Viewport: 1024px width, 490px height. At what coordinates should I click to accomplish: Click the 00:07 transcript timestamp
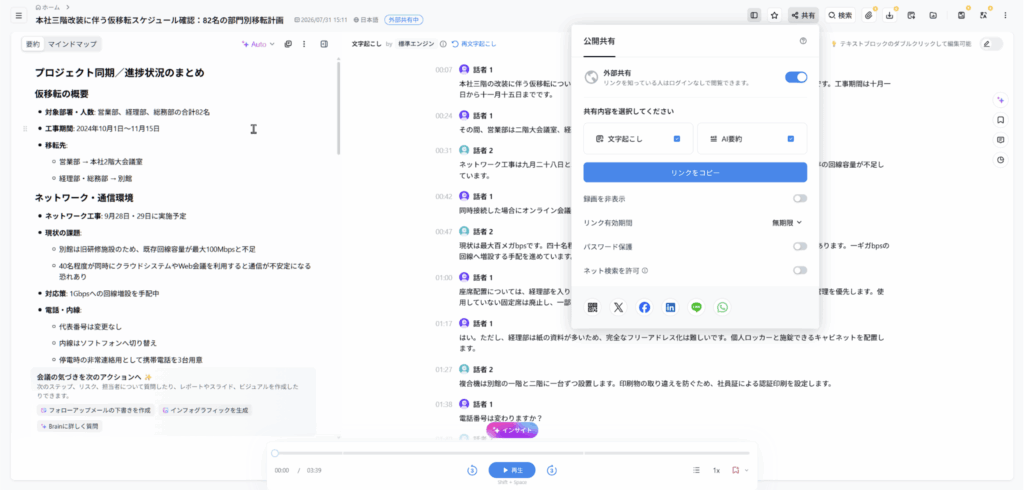pos(444,69)
